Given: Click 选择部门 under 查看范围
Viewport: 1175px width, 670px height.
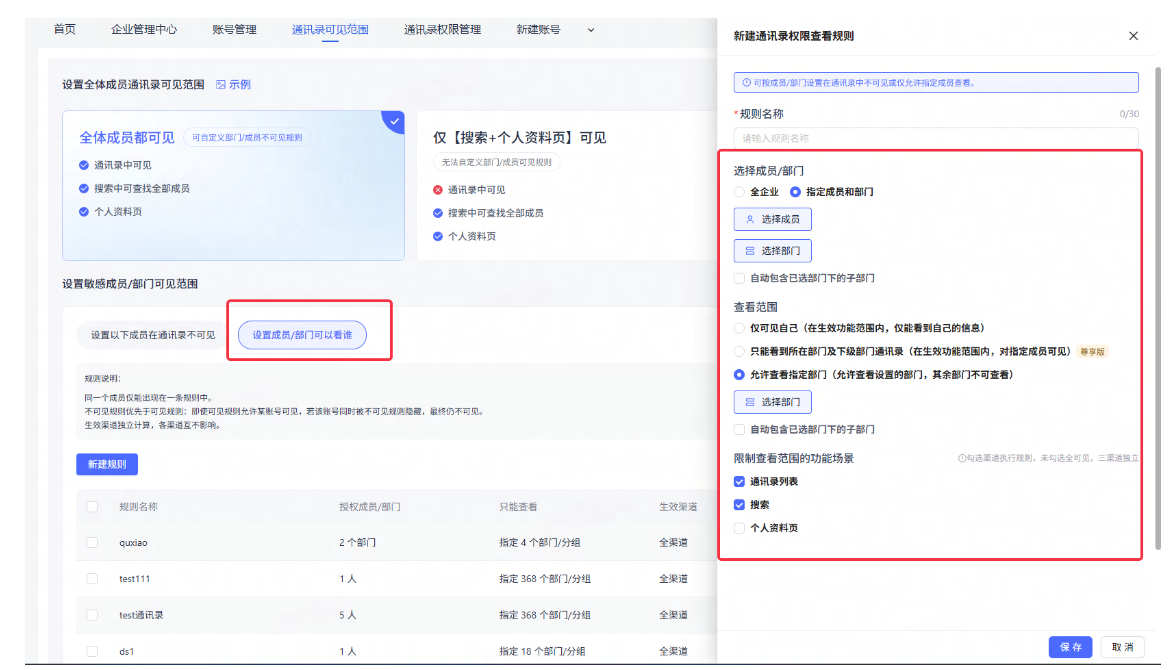Looking at the screenshot, I should 773,402.
